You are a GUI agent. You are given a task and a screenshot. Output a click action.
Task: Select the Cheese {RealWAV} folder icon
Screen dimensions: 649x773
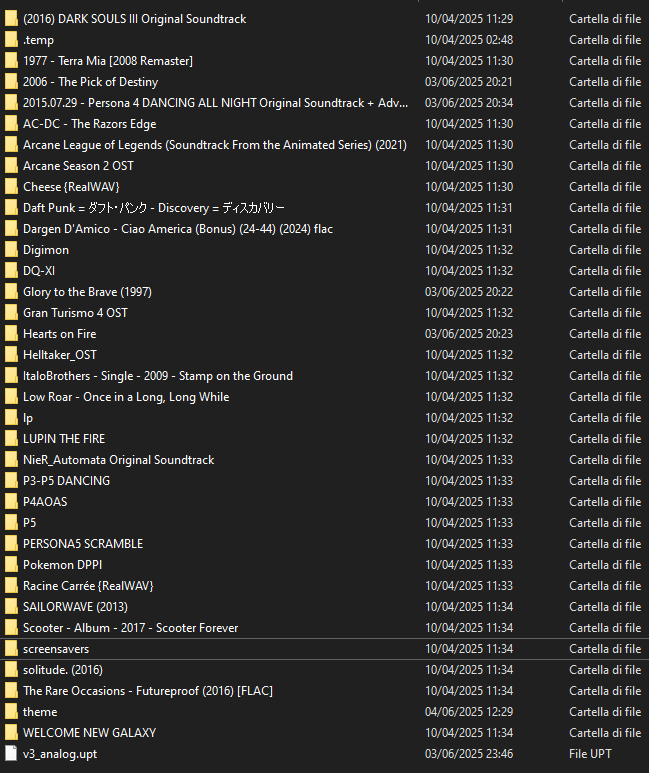(11, 187)
